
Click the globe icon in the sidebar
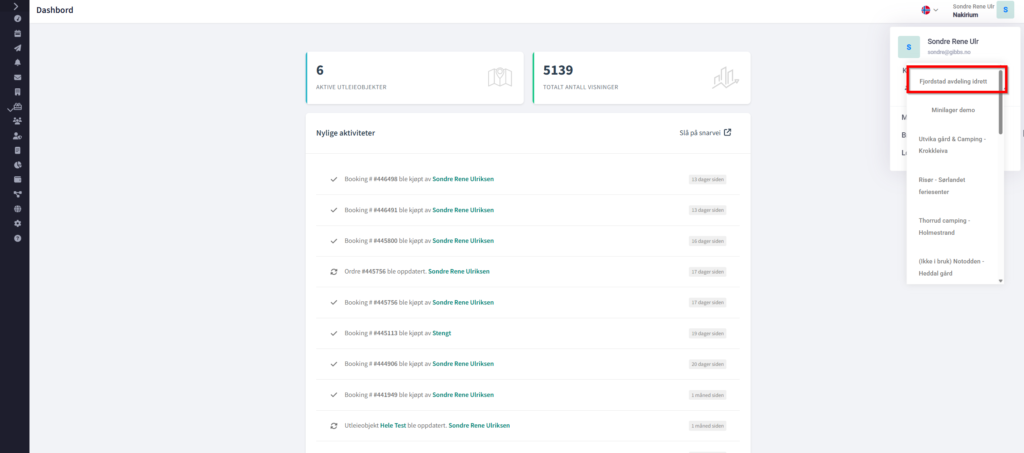[17, 209]
